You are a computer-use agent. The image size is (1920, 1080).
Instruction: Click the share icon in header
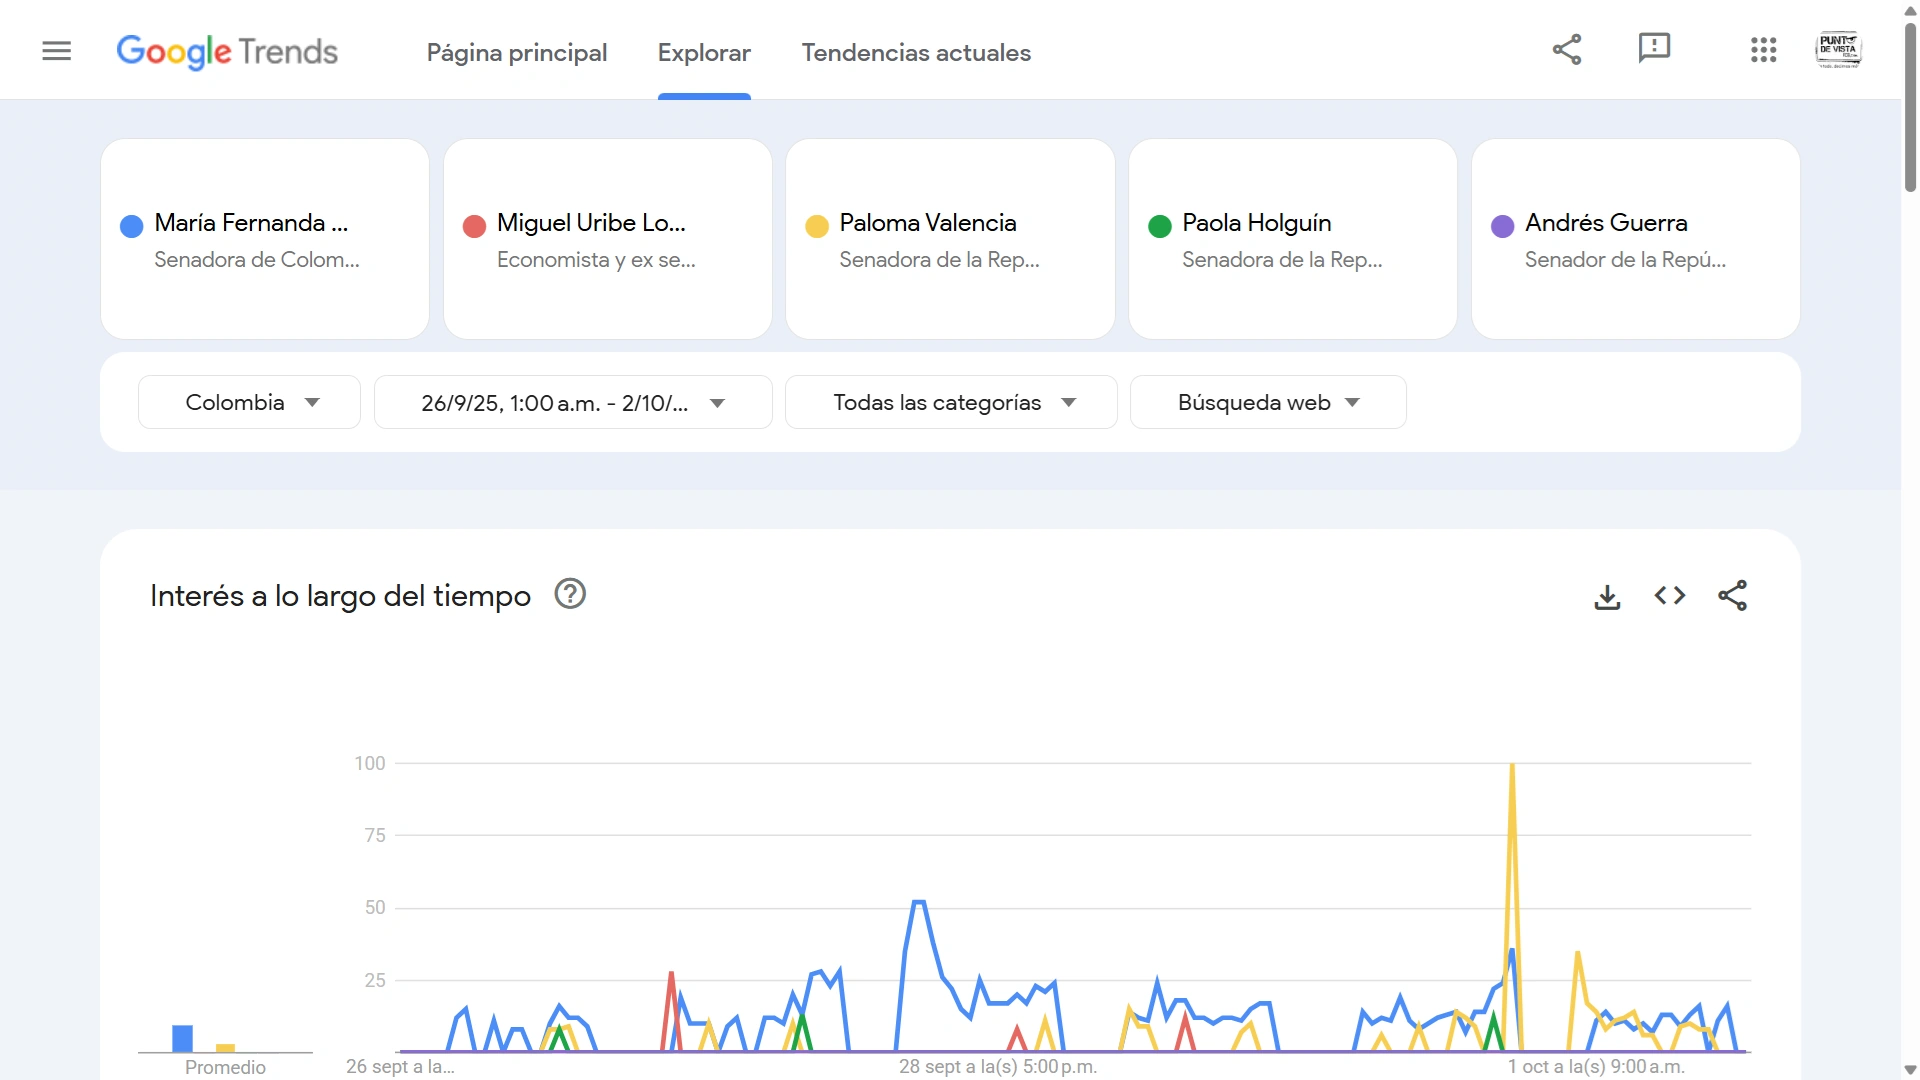pyautogui.click(x=1567, y=49)
